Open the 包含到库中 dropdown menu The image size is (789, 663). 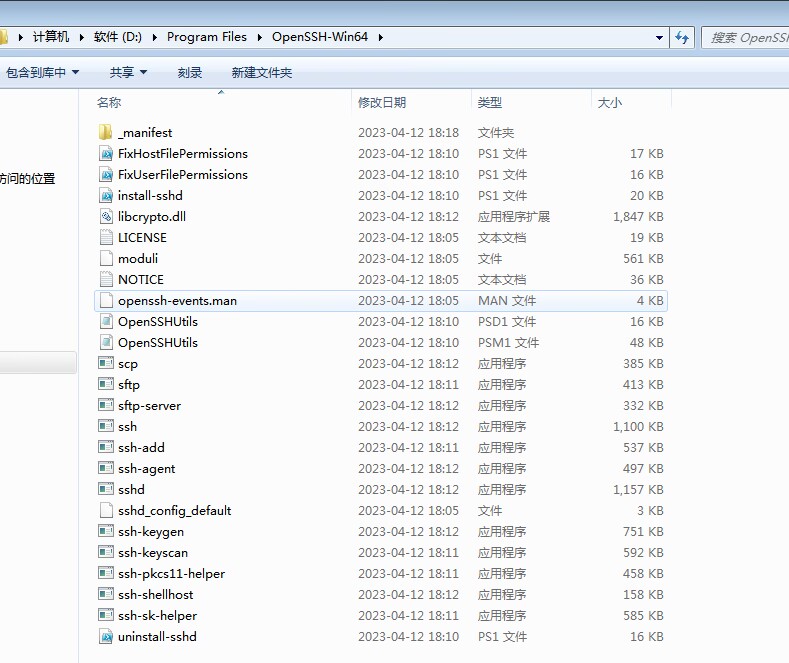[x=42, y=72]
